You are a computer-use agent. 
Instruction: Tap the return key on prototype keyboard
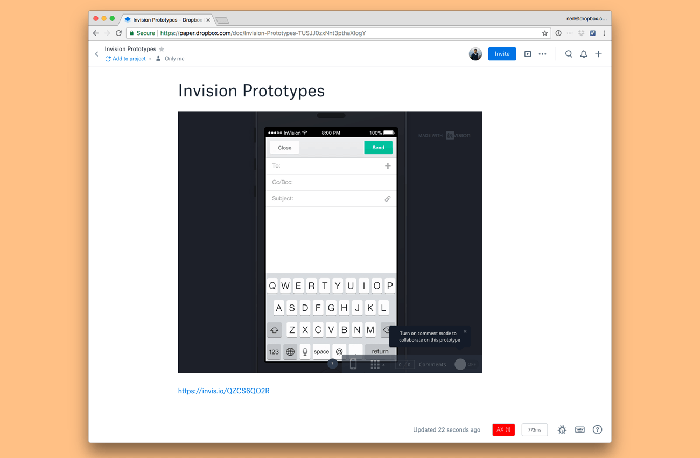click(x=380, y=352)
